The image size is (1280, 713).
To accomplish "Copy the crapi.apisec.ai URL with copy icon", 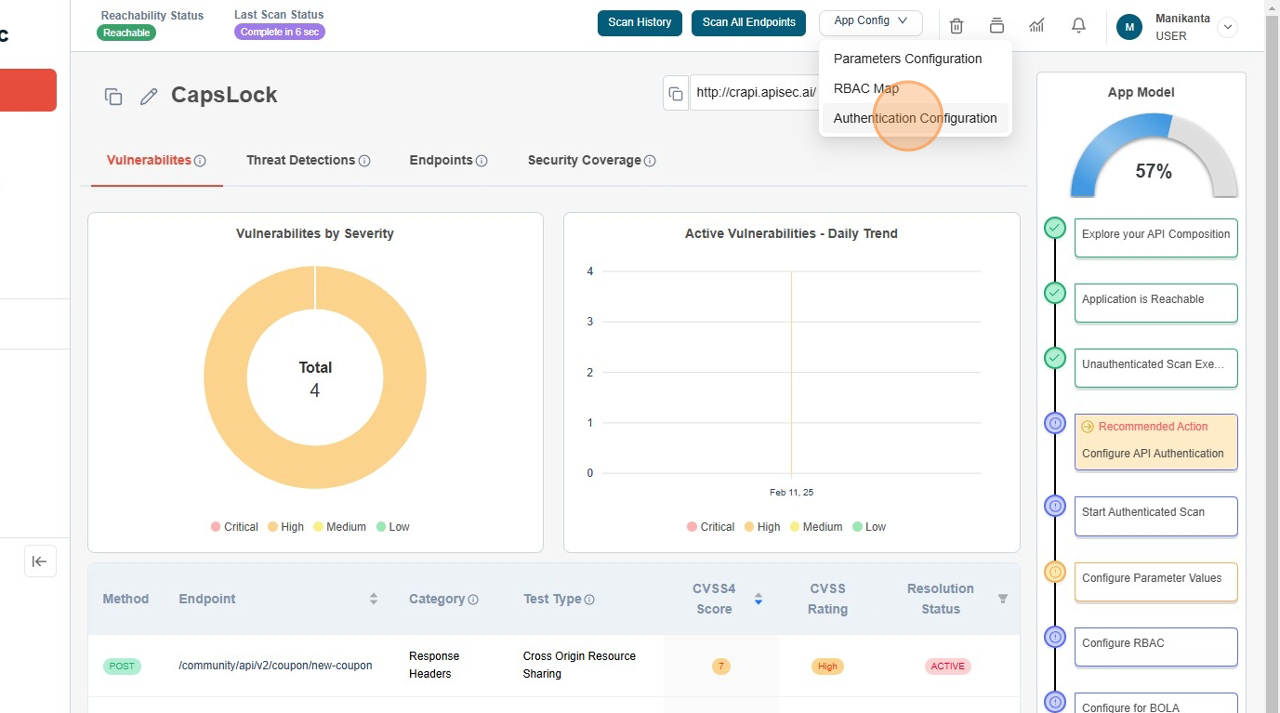I will pos(676,93).
